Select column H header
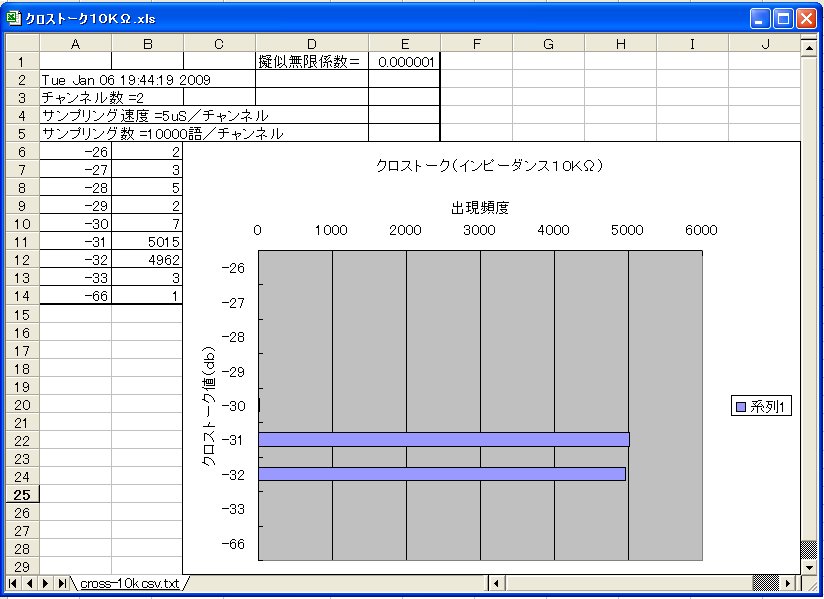The width and height of the screenshot is (824, 599). tap(621, 44)
